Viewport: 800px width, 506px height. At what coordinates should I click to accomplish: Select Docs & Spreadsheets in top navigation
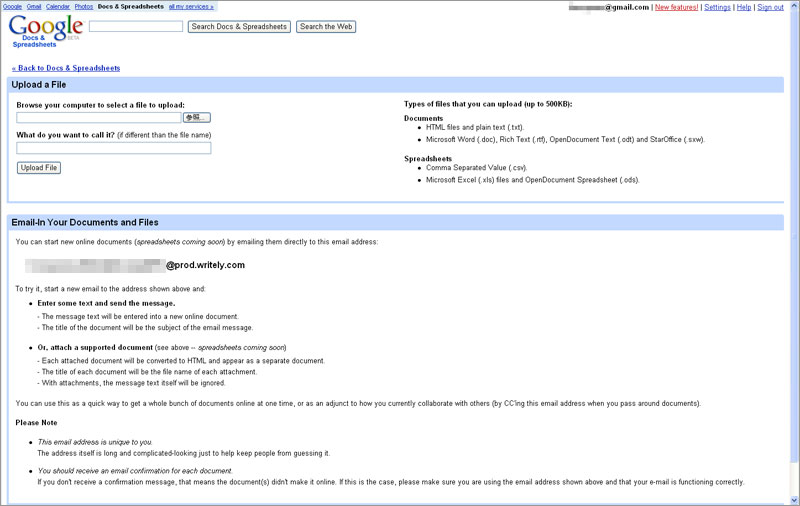coord(131,7)
